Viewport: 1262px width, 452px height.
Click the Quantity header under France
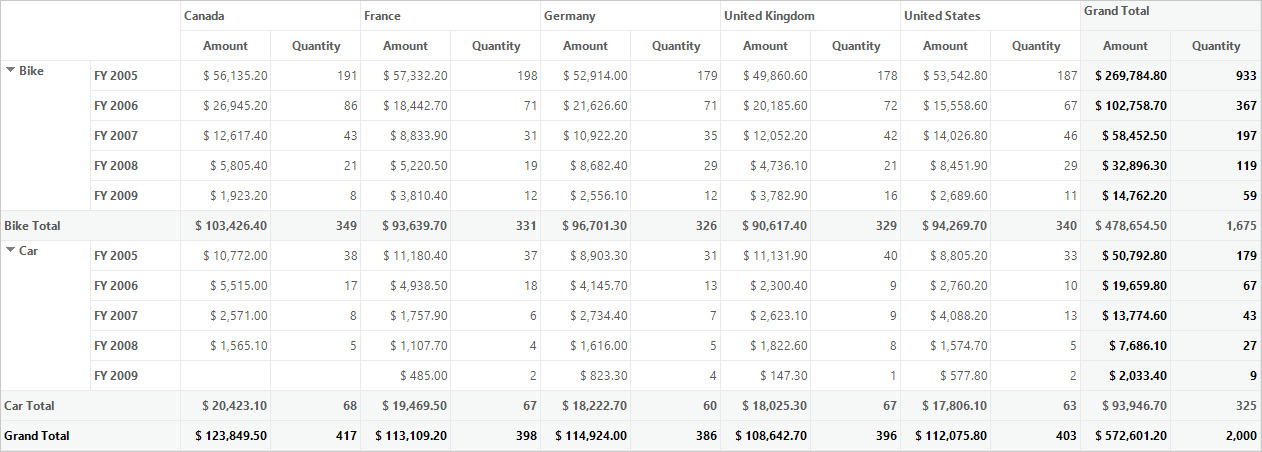click(x=496, y=46)
